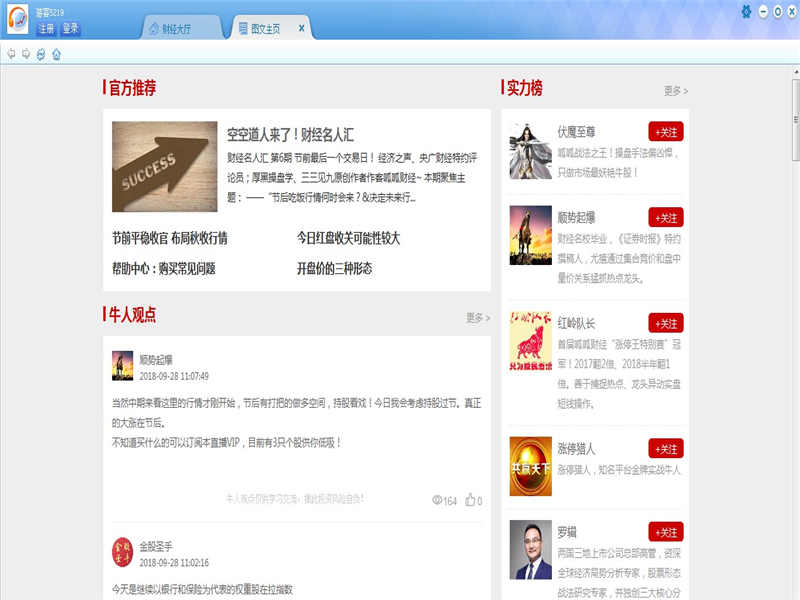Open article 空空道人来了！财经名人汇

click(290, 135)
